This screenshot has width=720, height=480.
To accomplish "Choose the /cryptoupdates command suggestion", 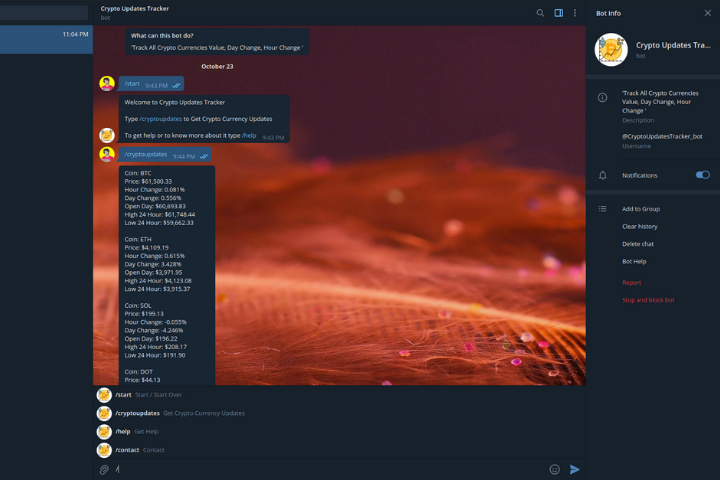I will point(339,413).
